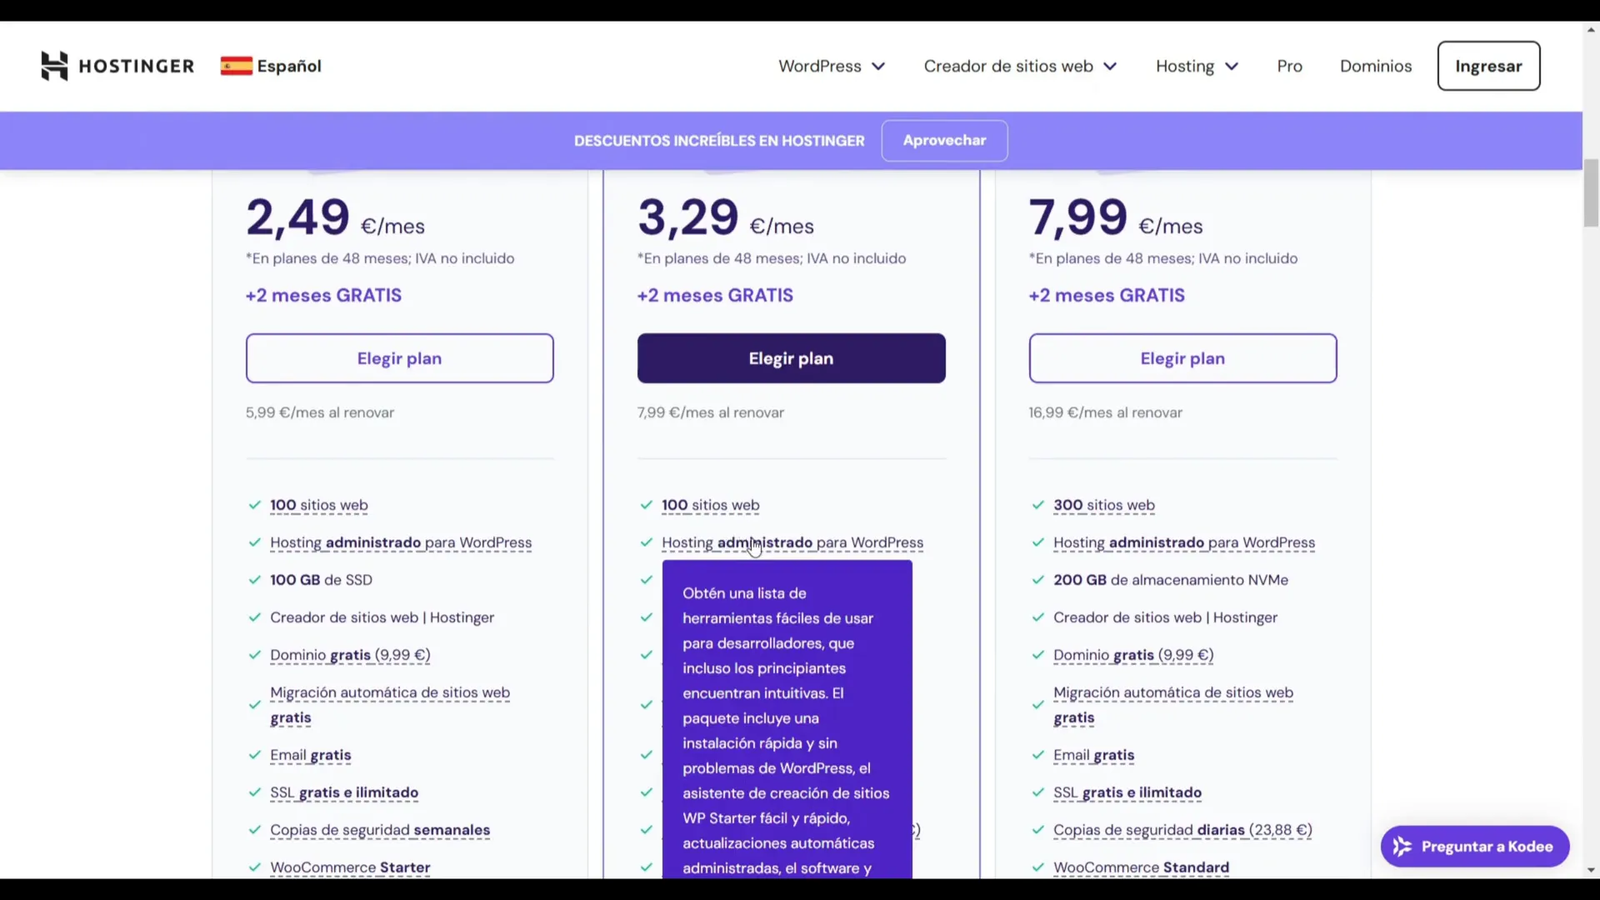The width and height of the screenshot is (1600, 900).
Task: Click the Spanish flag language icon
Action: pos(236,66)
